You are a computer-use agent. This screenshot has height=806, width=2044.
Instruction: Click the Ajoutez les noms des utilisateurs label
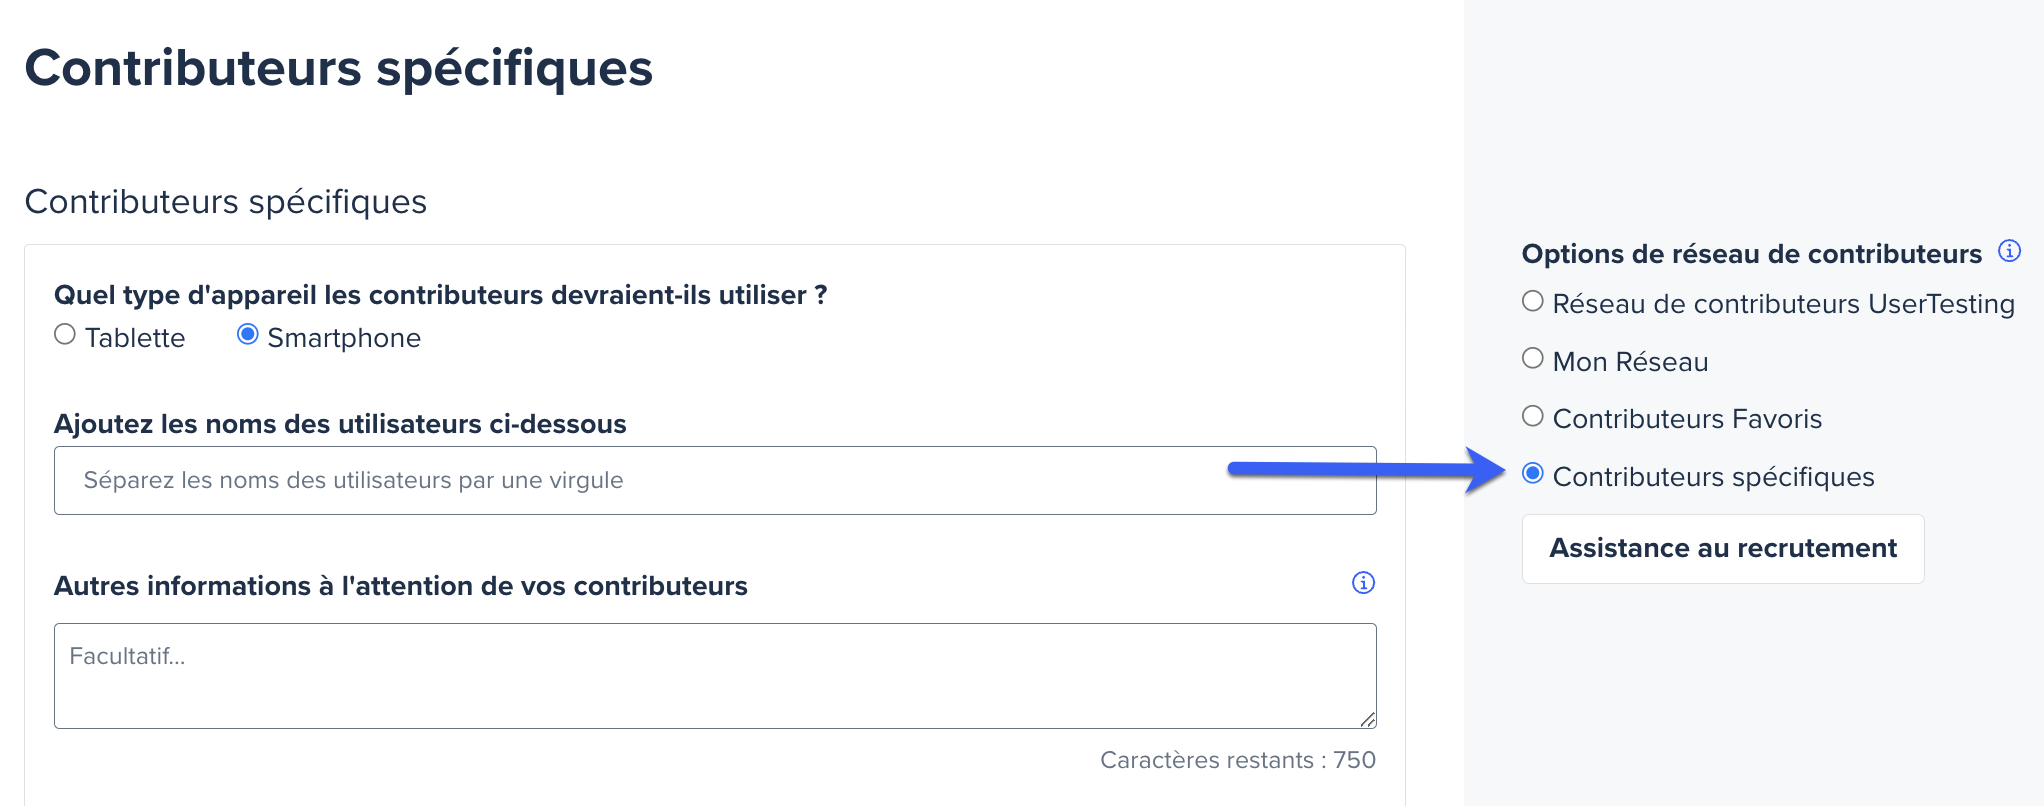tap(340, 424)
